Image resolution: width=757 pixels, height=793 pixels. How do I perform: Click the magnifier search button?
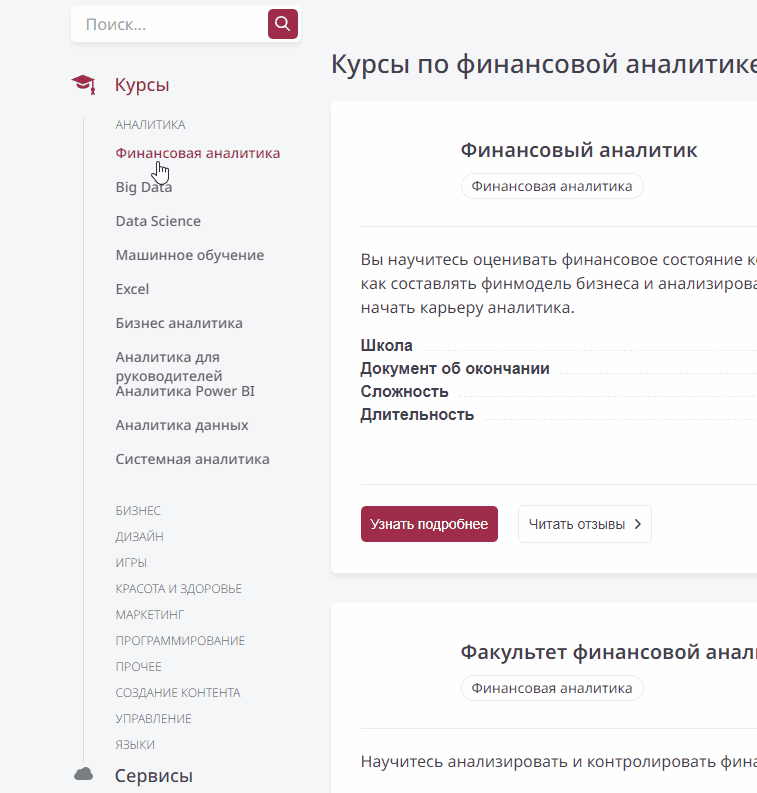[x=283, y=24]
